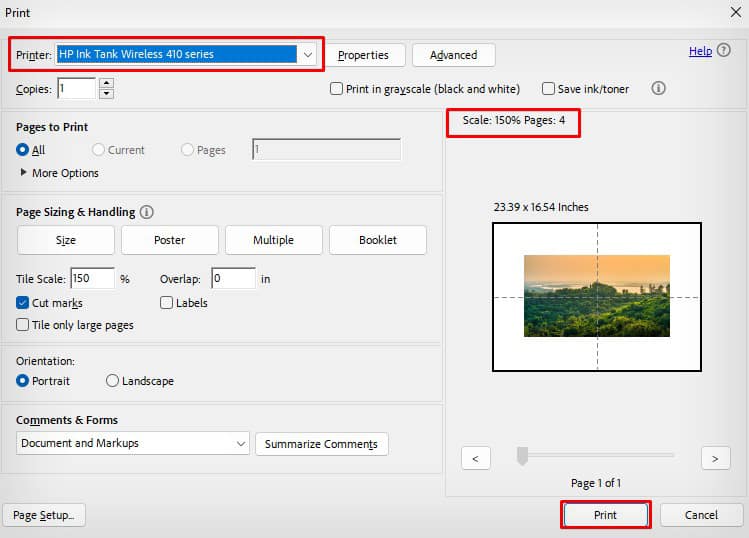Viewport: 749px width, 538px height.
Task: Open the Printer dropdown list
Action: click(308, 54)
